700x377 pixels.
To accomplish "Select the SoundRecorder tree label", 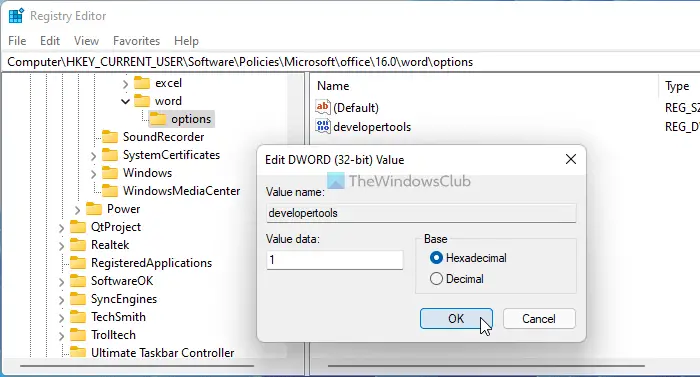I will [x=163, y=137].
